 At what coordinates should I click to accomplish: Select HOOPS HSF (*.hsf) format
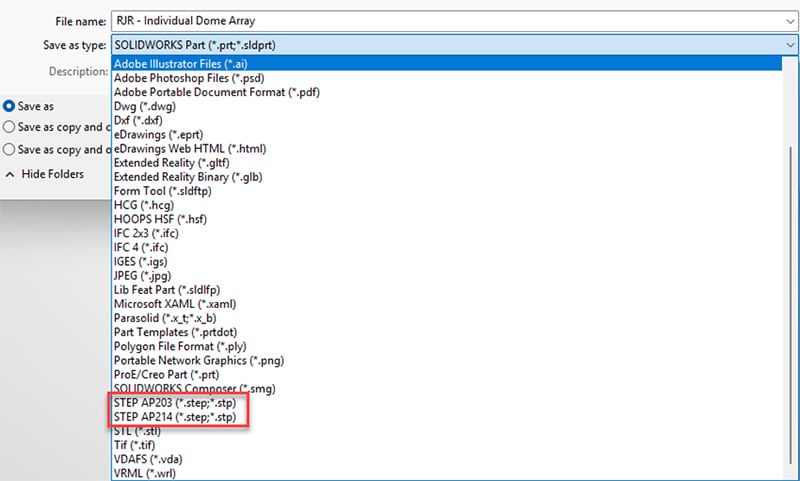pos(446,219)
